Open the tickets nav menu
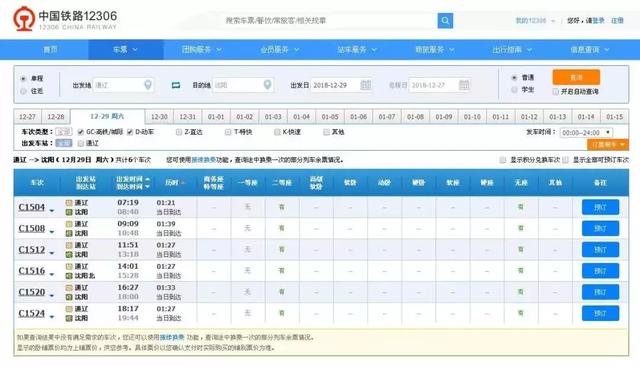The height and width of the screenshot is (366, 640). point(125,50)
